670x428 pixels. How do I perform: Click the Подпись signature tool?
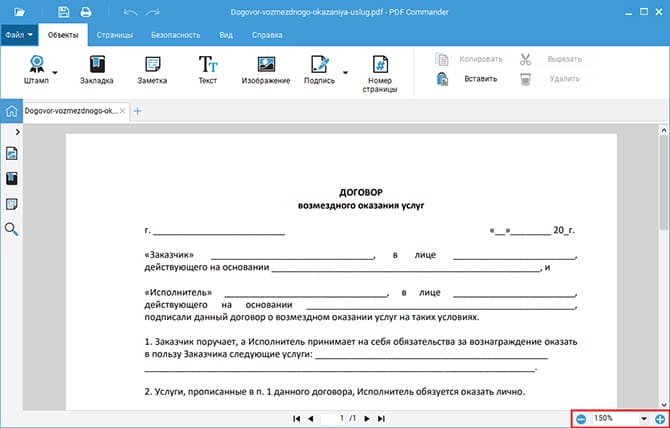[x=319, y=66]
